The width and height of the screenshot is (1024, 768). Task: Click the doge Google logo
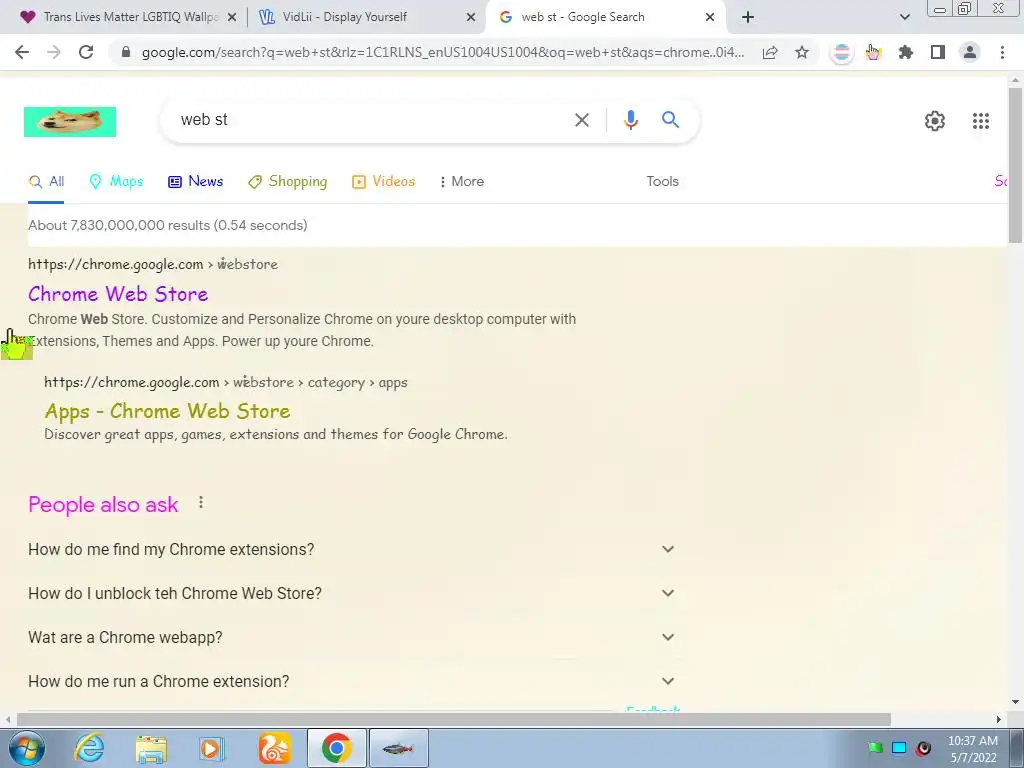[x=70, y=122]
